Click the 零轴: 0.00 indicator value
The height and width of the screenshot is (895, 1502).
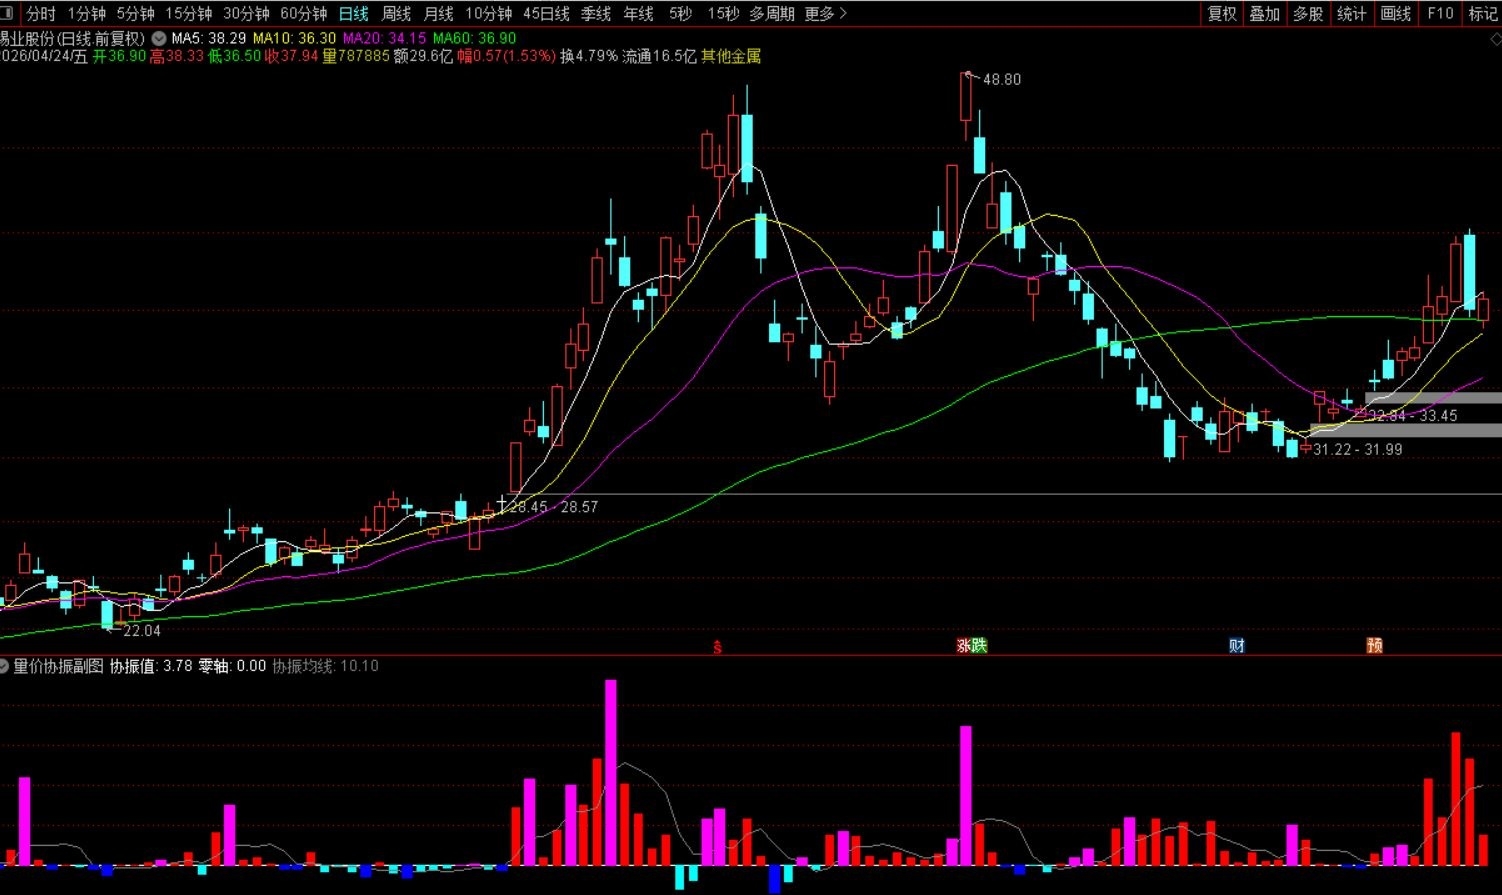point(232,666)
